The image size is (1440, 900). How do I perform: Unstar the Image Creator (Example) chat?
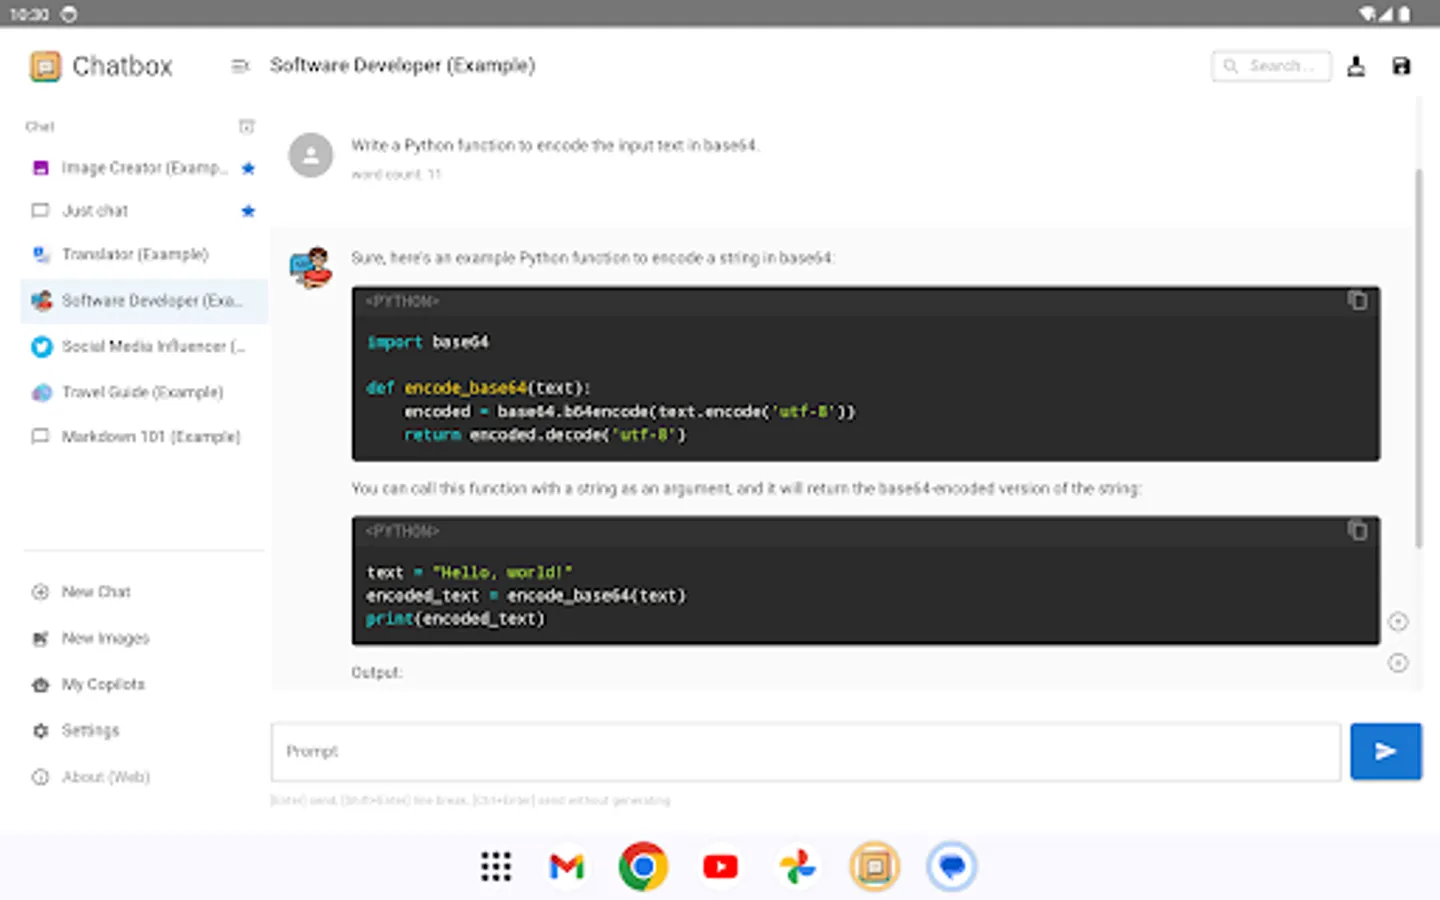248,168
